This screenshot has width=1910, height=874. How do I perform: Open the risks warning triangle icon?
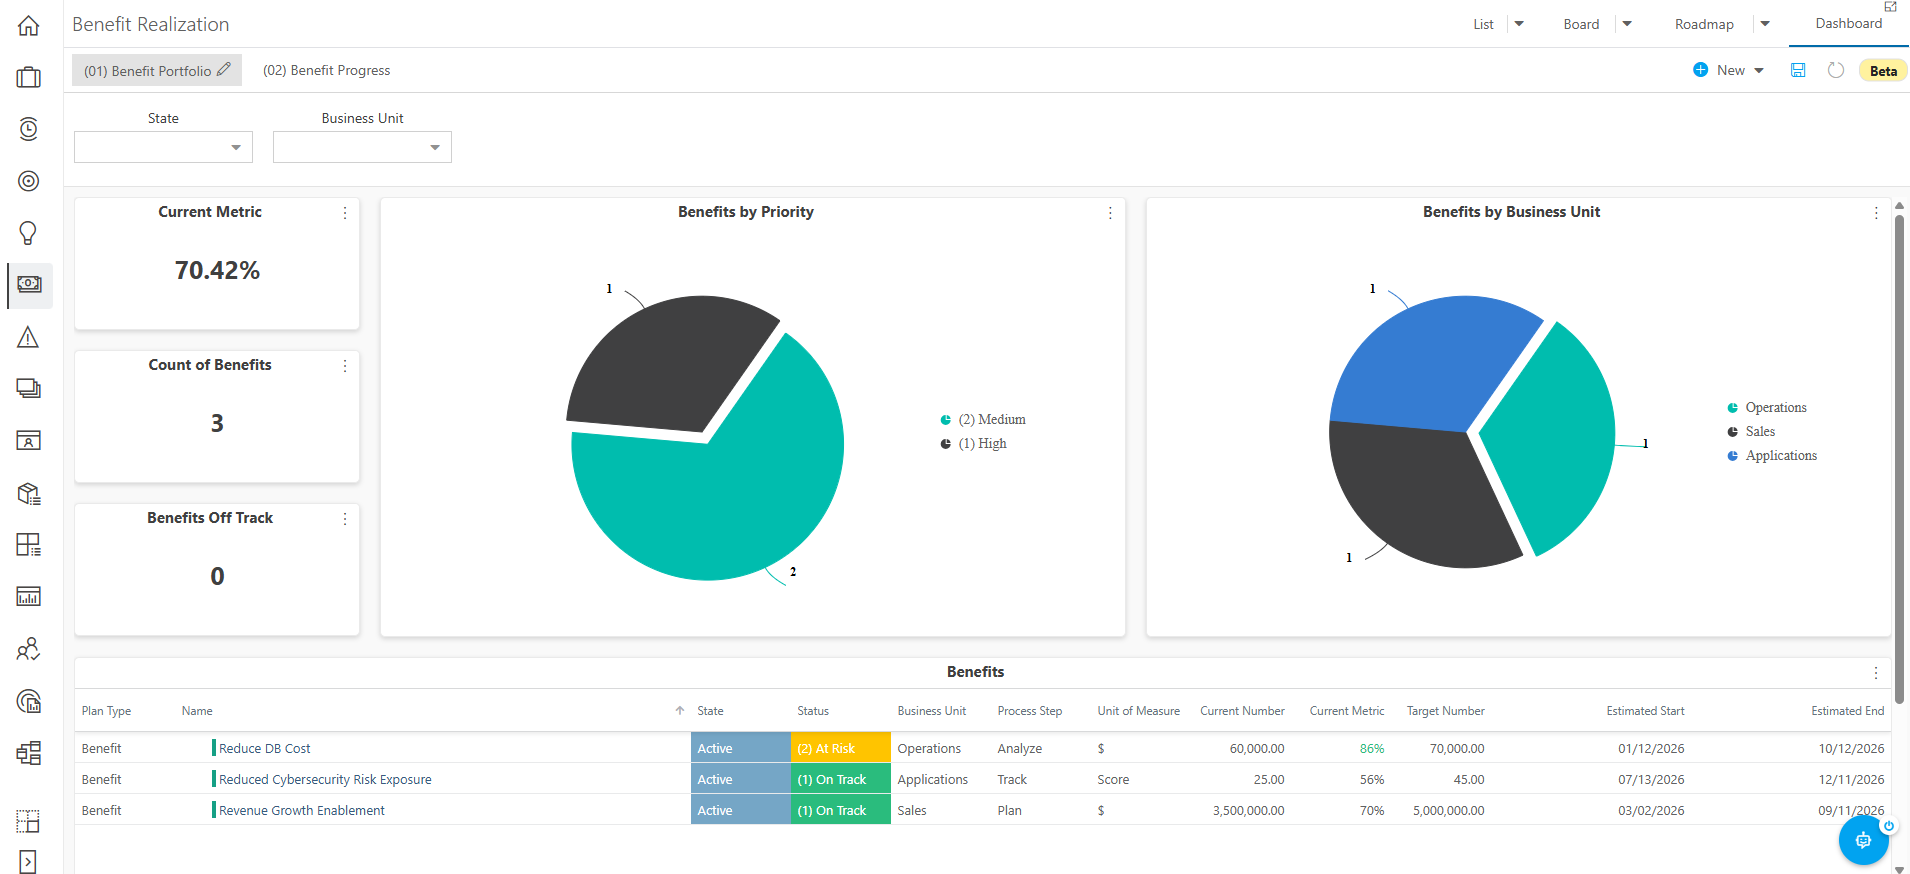pos(28,337)
